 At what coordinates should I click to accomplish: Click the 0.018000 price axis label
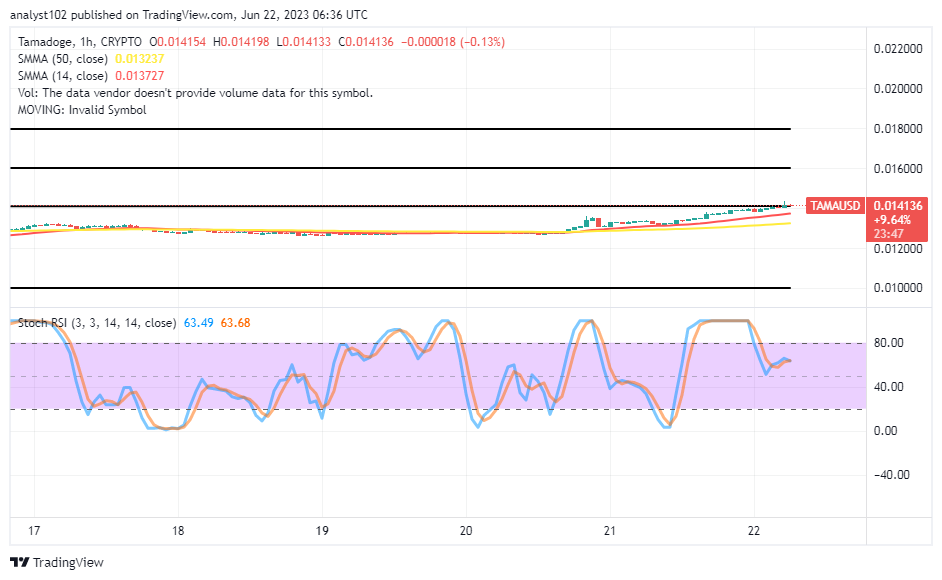(x=898, y=129)
